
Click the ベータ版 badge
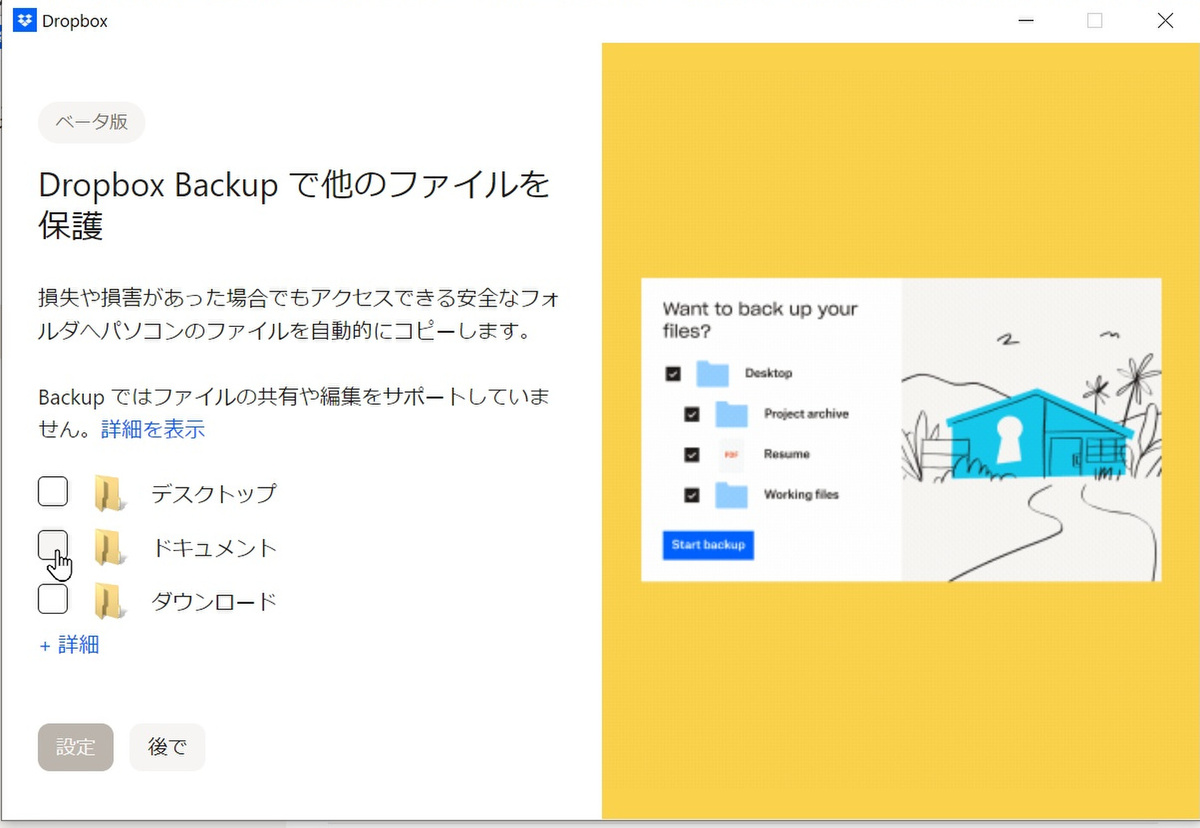click(91, 121)
